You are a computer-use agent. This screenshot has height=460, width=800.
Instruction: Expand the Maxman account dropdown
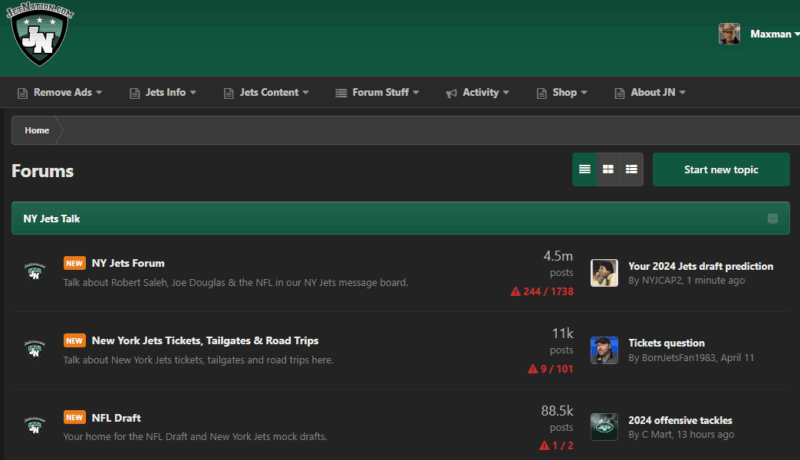point(774,34)
